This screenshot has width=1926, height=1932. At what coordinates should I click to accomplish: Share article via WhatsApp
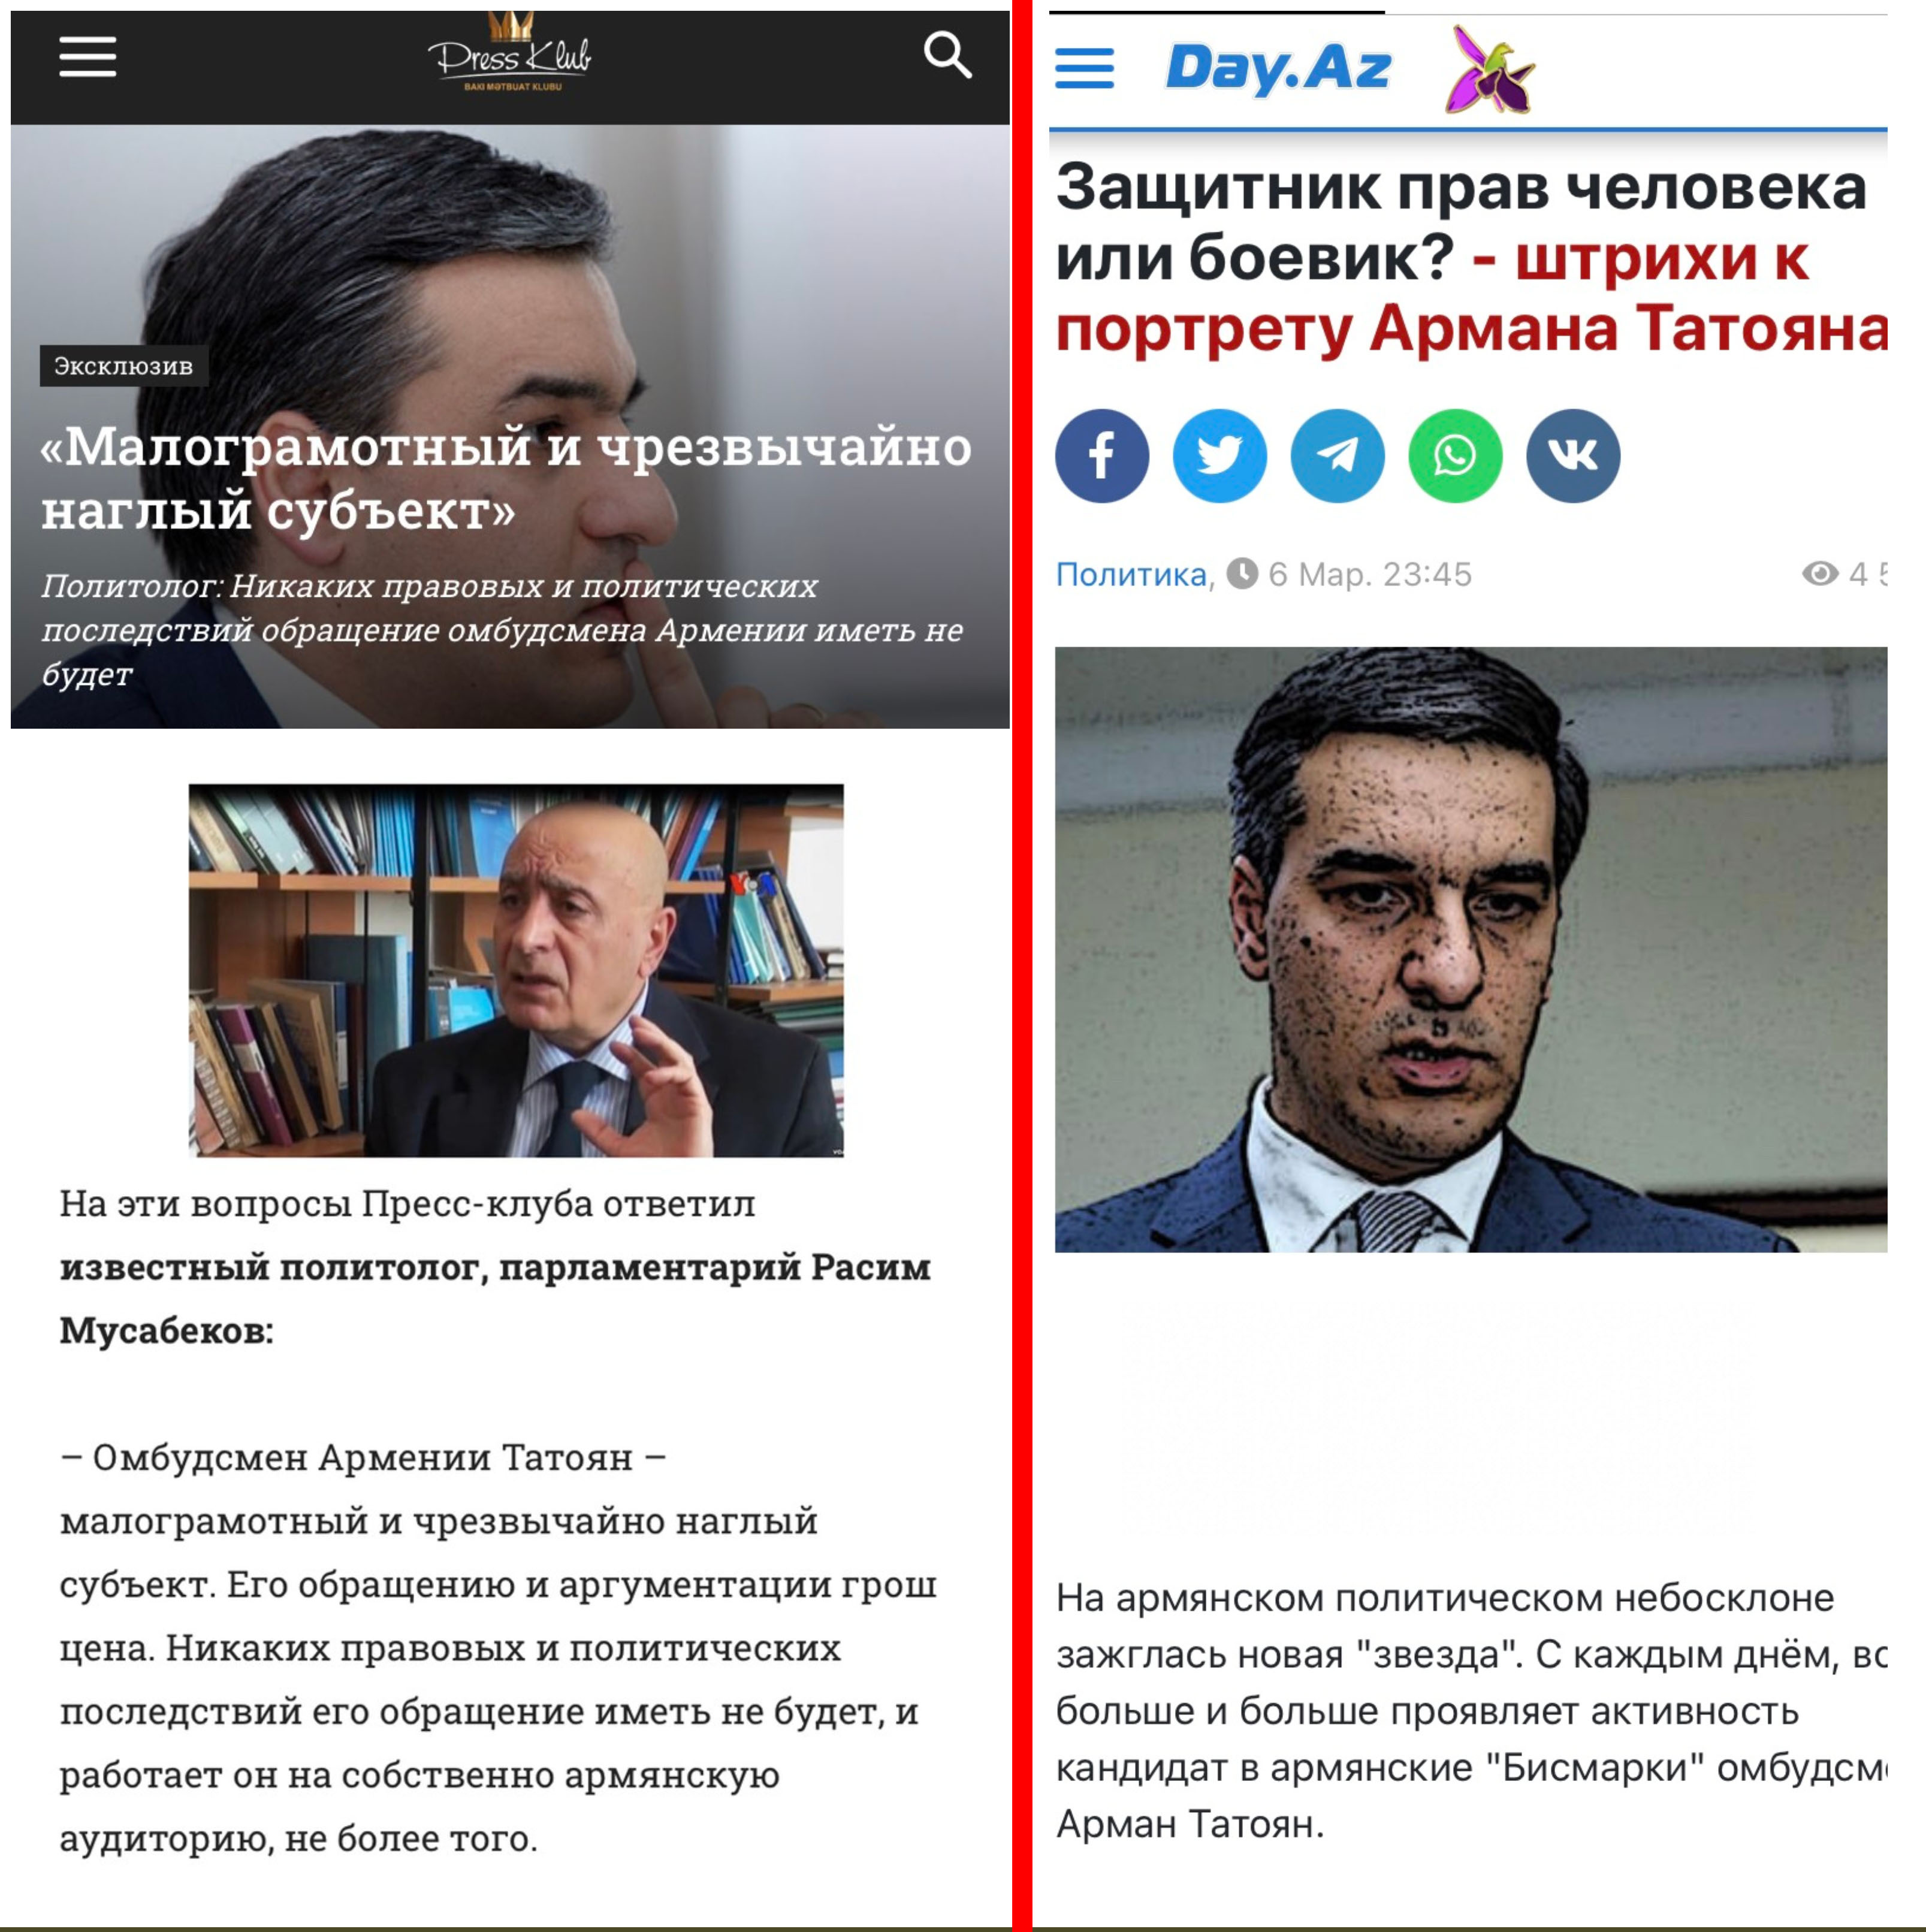point(1456,456)
